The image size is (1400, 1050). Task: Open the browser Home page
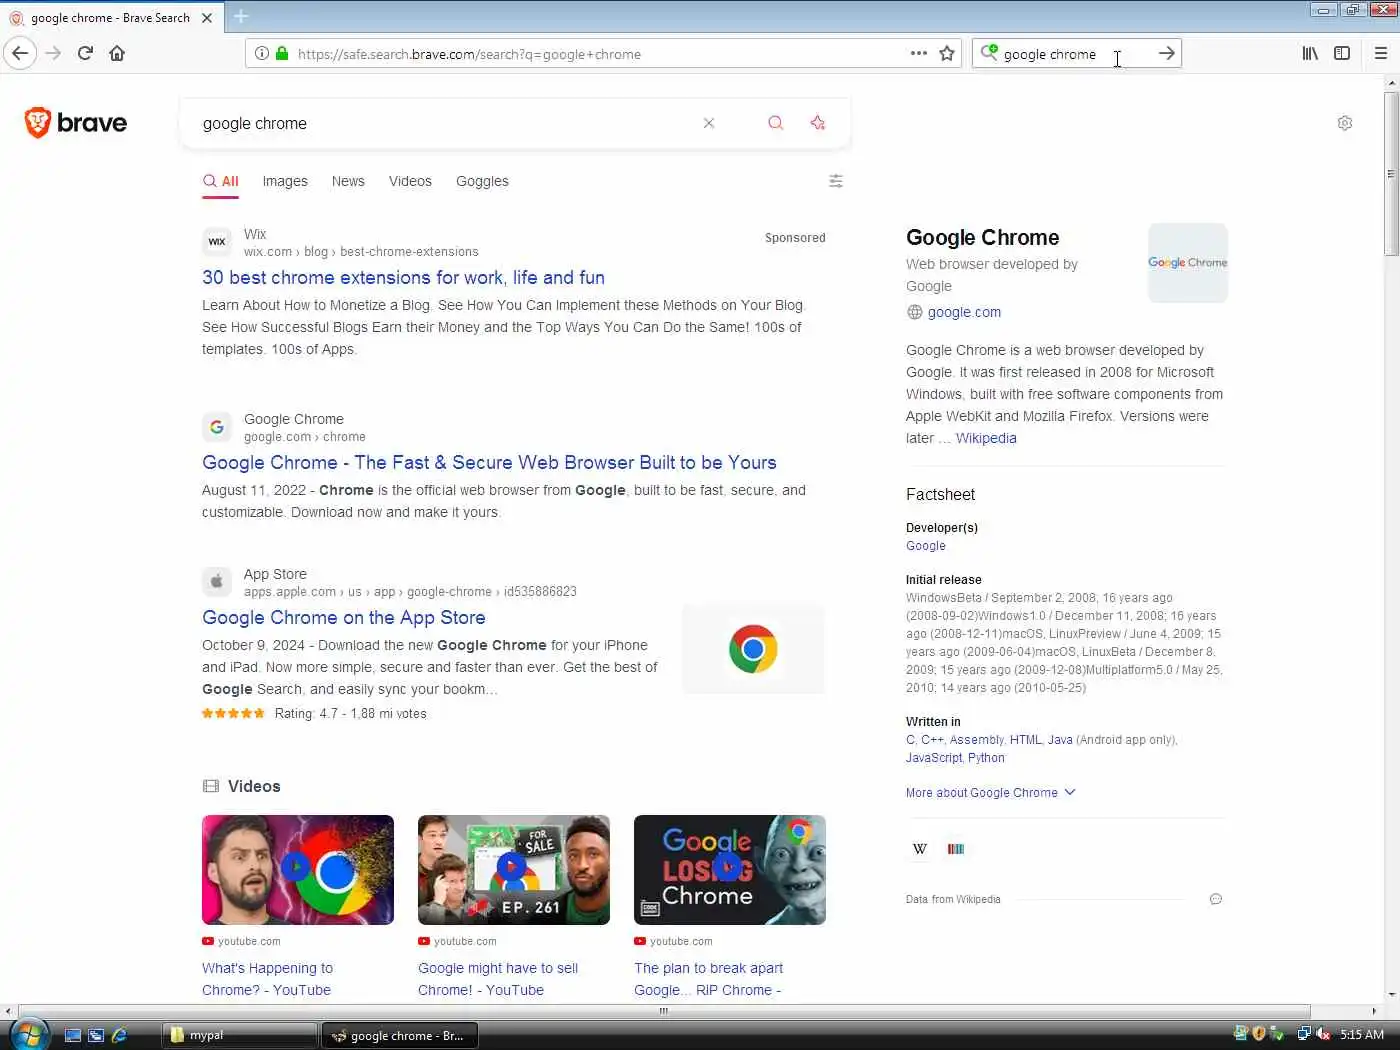tap(117, 53)
